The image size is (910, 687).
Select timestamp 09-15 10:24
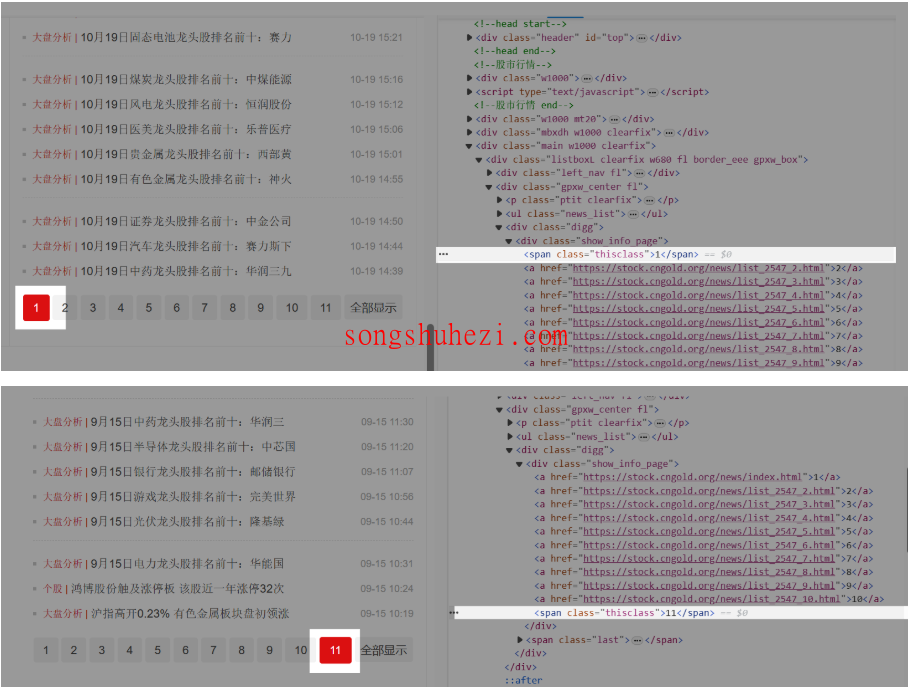pyautogui.click(x=387, y=589)
